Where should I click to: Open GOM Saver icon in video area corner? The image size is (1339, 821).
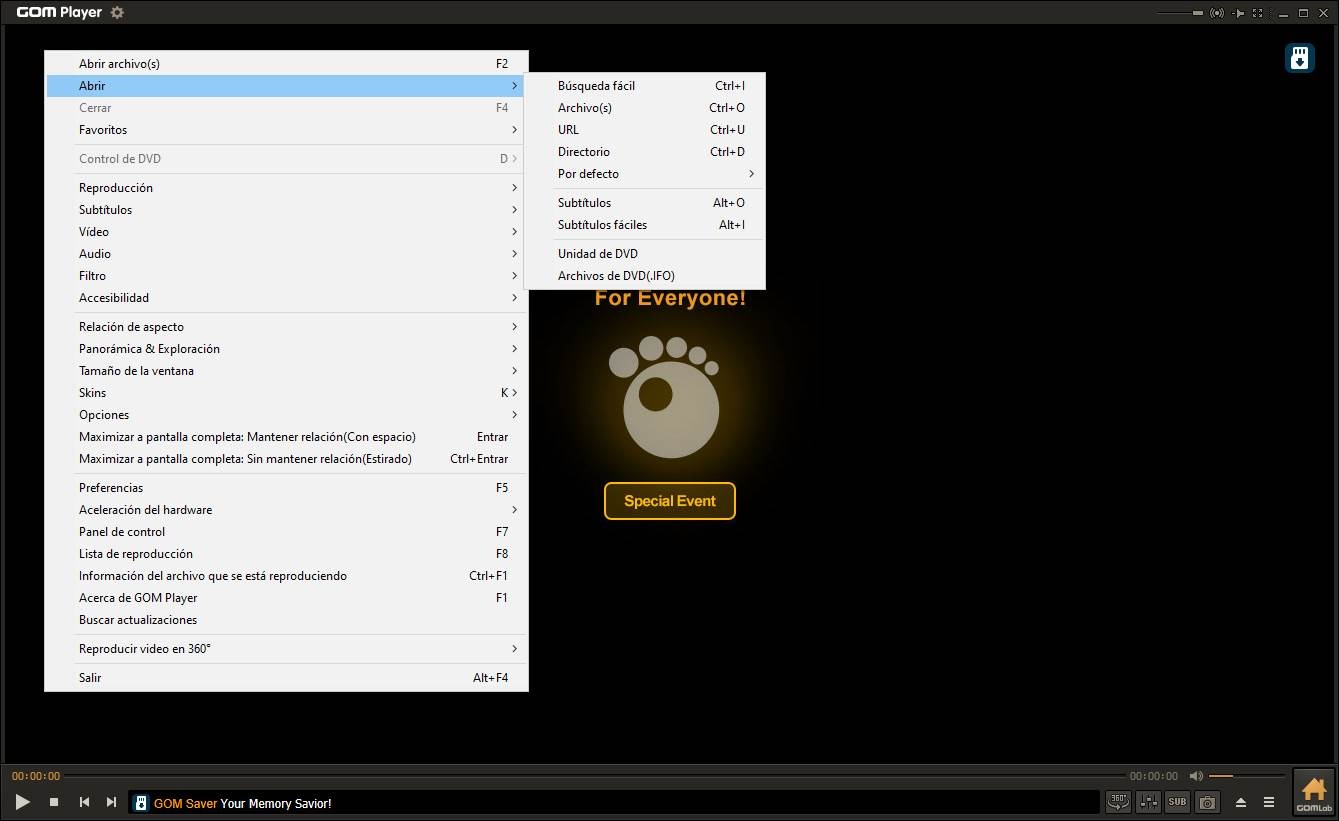(1299, 58)
